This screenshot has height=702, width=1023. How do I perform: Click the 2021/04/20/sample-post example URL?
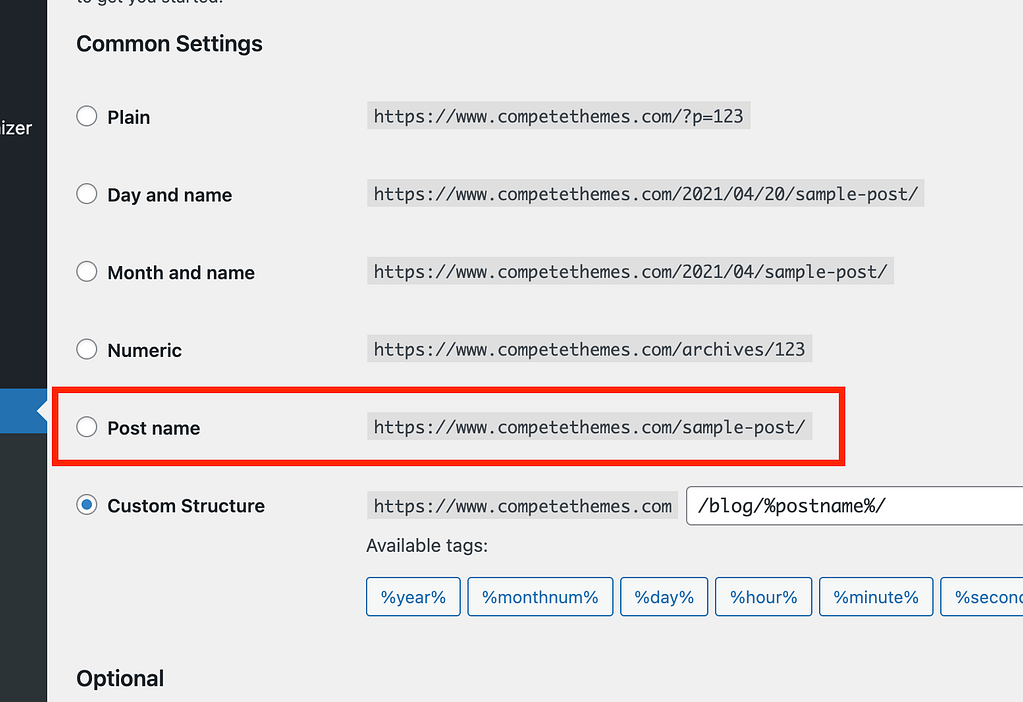click(645, 193)
